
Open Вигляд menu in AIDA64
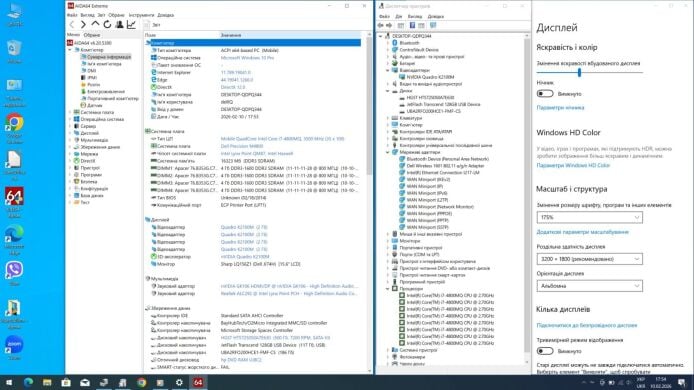point(87,15)
